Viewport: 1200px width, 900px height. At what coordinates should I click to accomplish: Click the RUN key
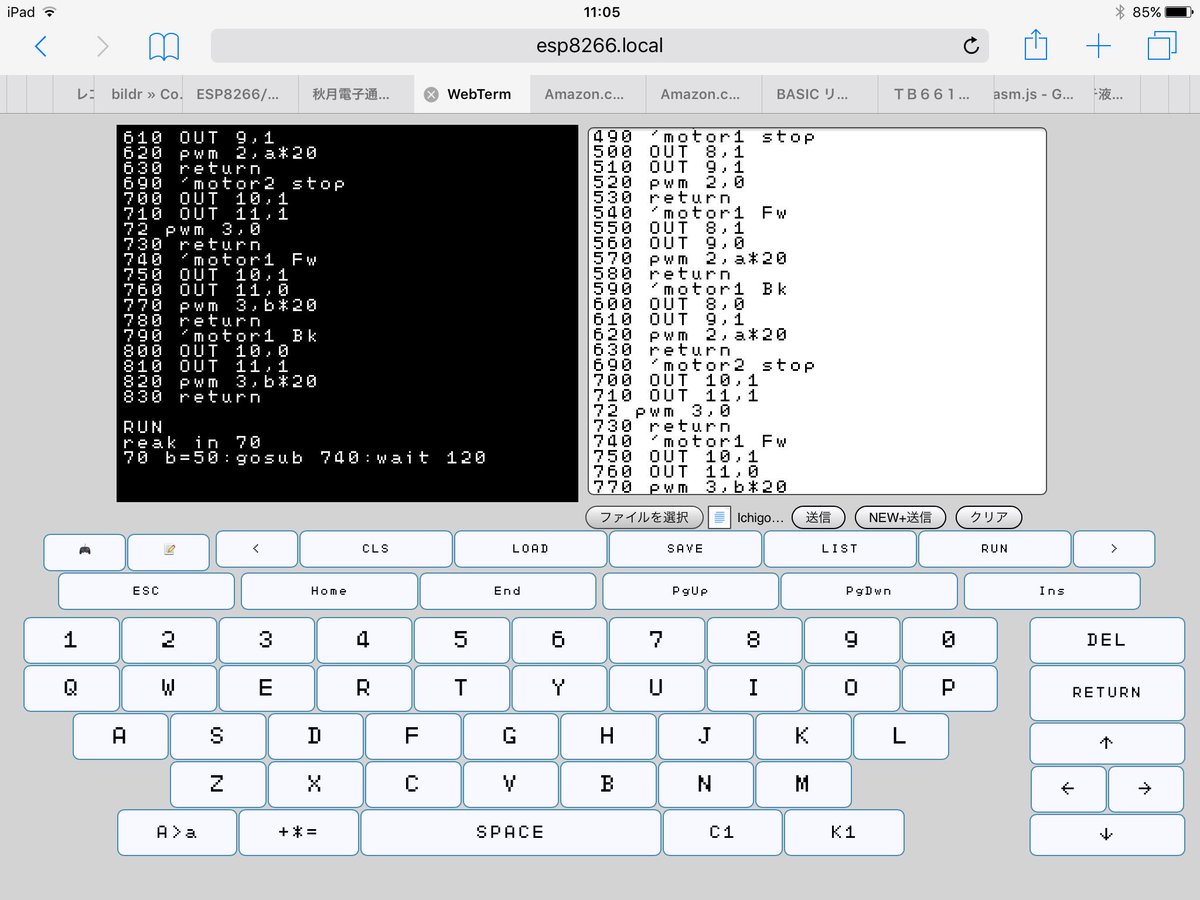point(995,549)
